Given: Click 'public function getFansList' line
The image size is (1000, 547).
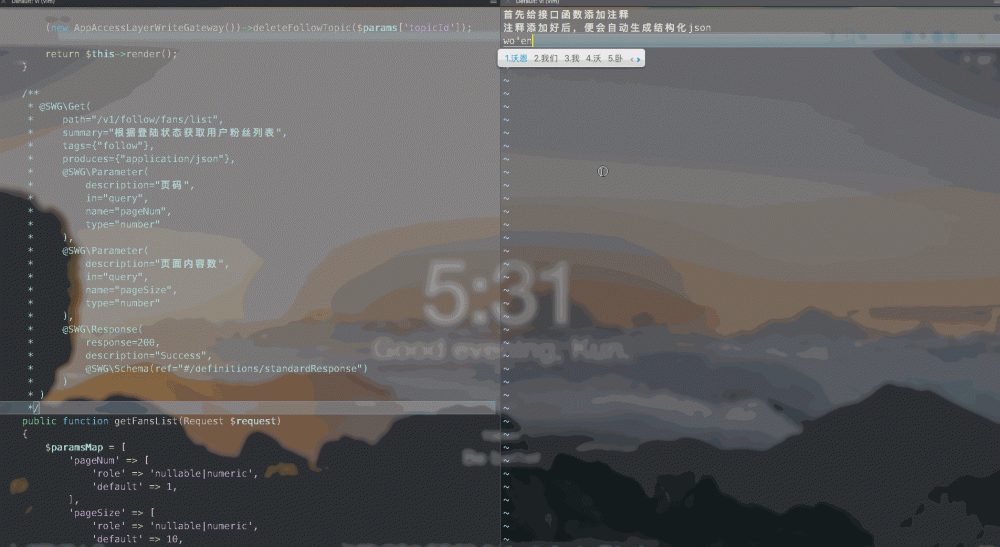Looking at the screenshot, I should (x=152, y=421).
